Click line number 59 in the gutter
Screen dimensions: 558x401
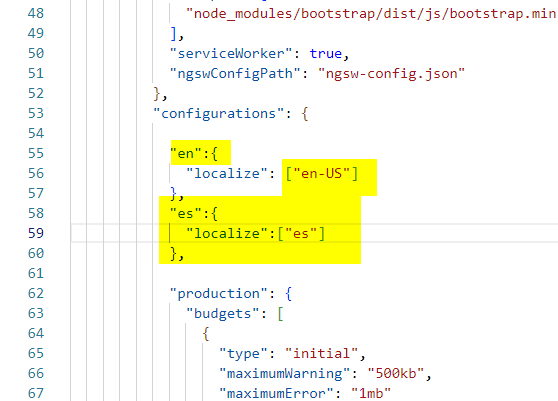(36, 233)
